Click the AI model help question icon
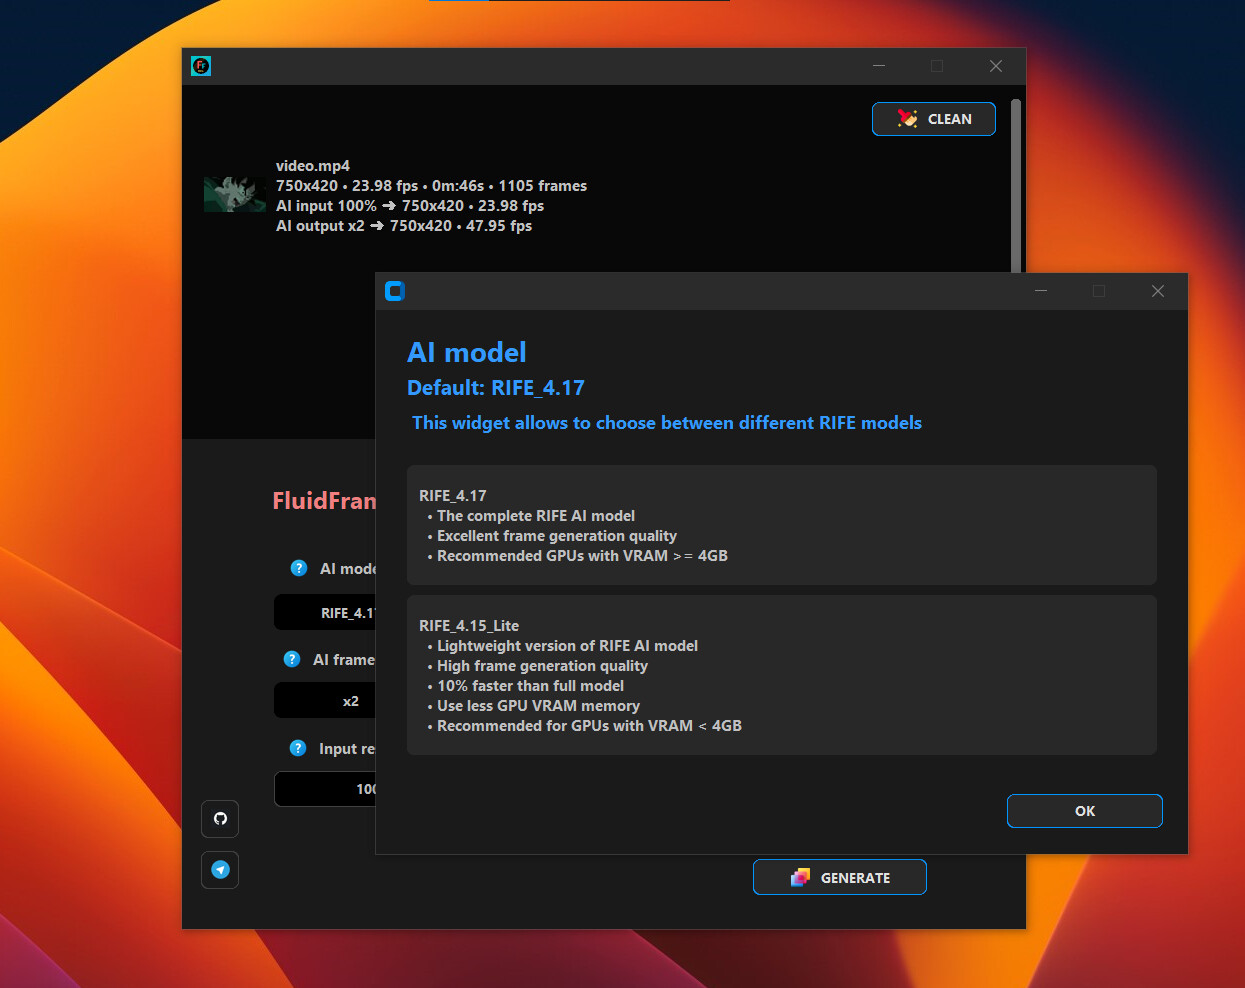 click(298, 568)
